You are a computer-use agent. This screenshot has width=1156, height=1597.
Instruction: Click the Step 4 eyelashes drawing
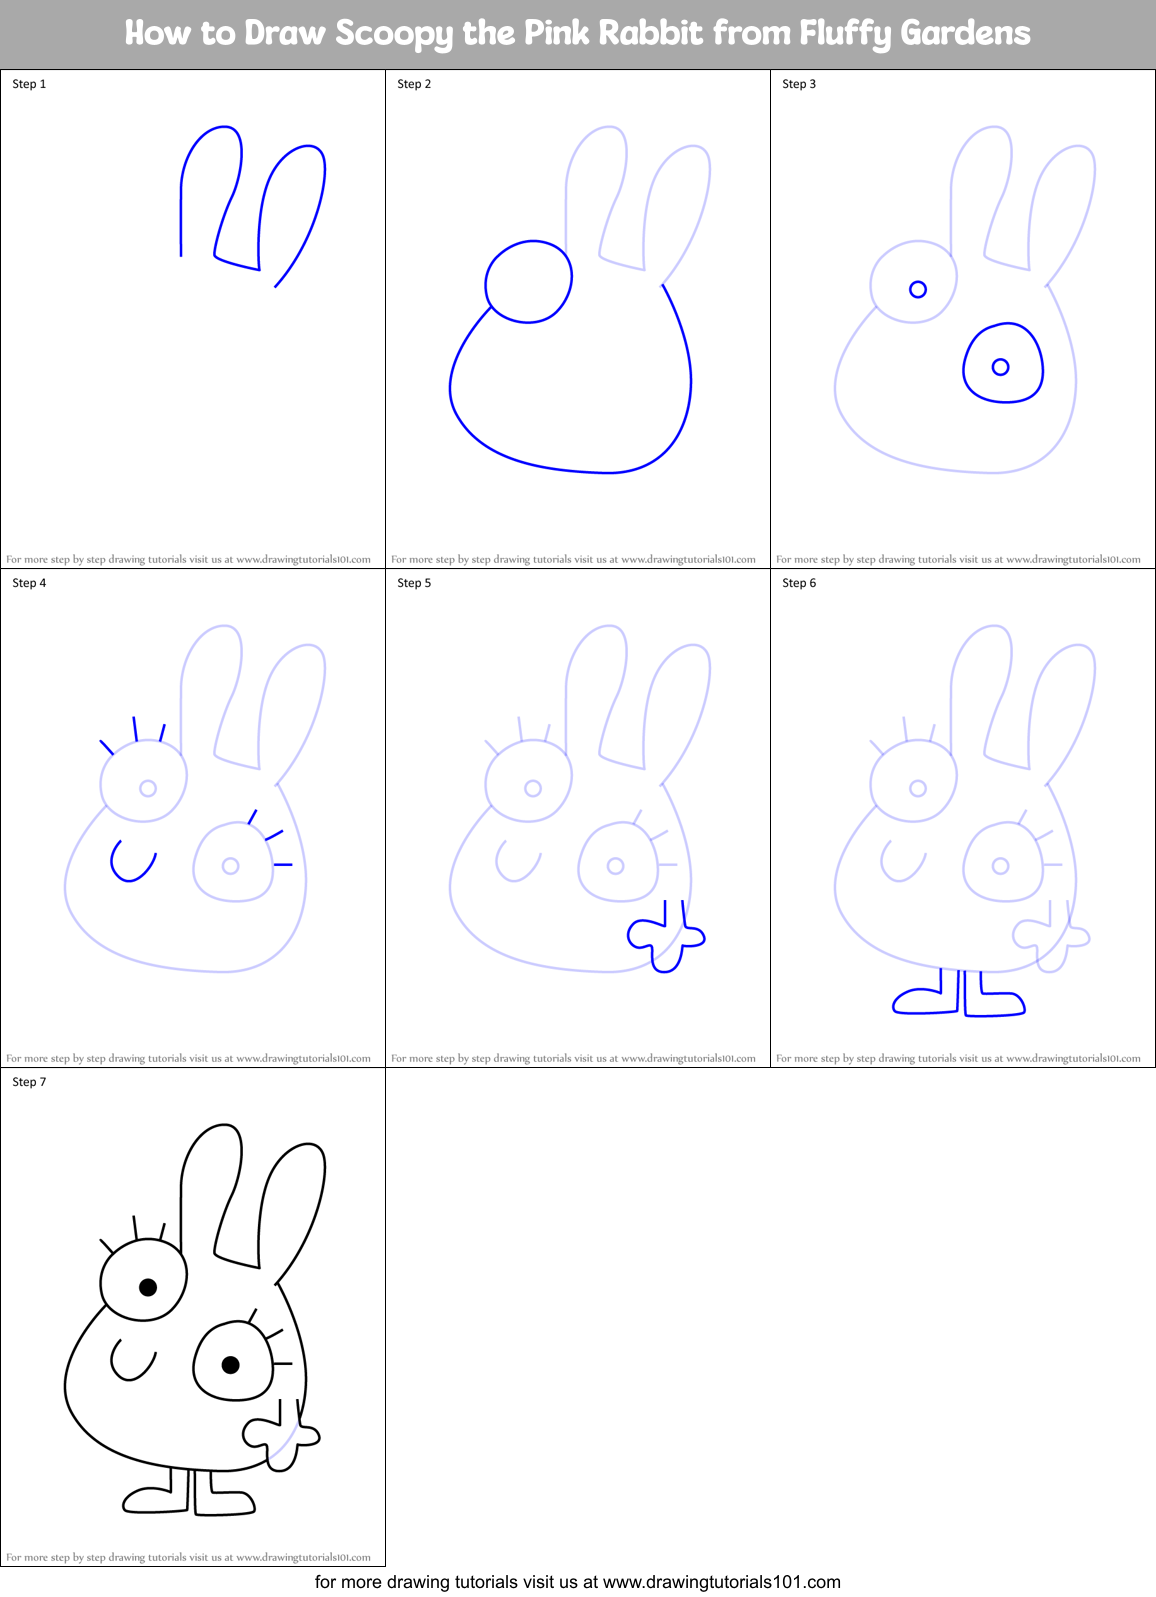pos(196,790)
